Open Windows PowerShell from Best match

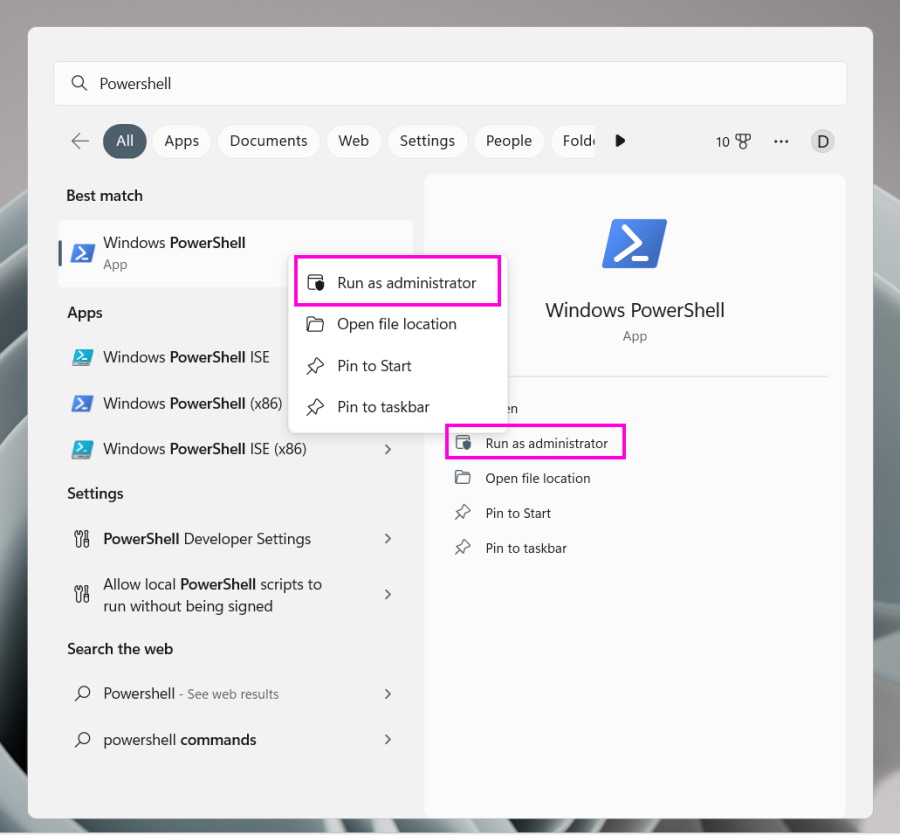coord(174,251)
